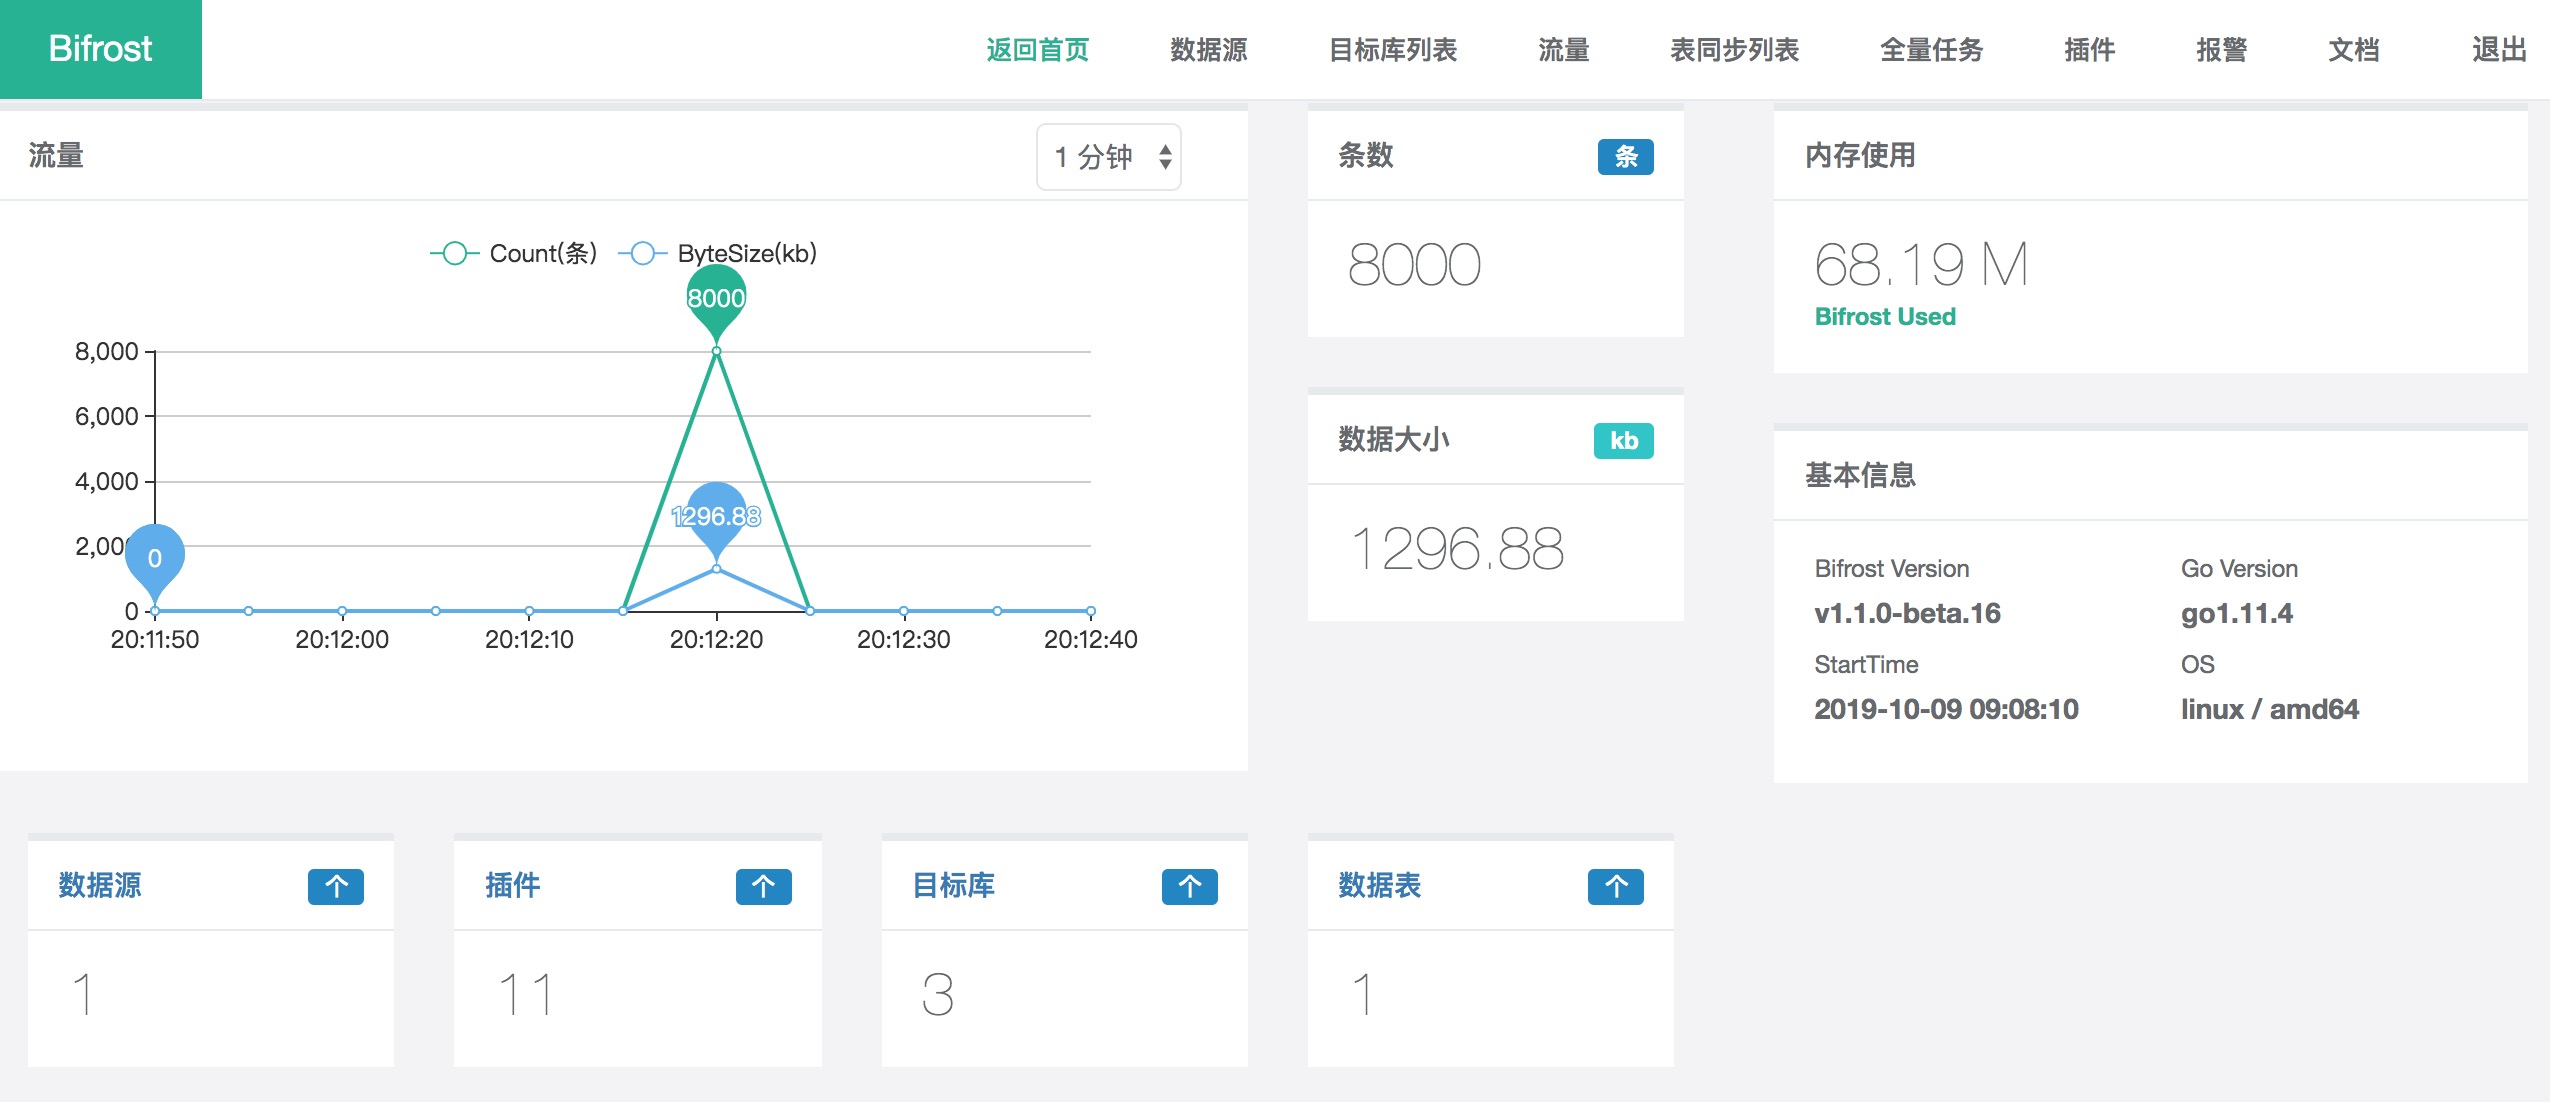Image resolution: width=2550 pixels, height=1102 pixels.
Task: Click 全量任务 navigation link
Action: (1931, 50)
